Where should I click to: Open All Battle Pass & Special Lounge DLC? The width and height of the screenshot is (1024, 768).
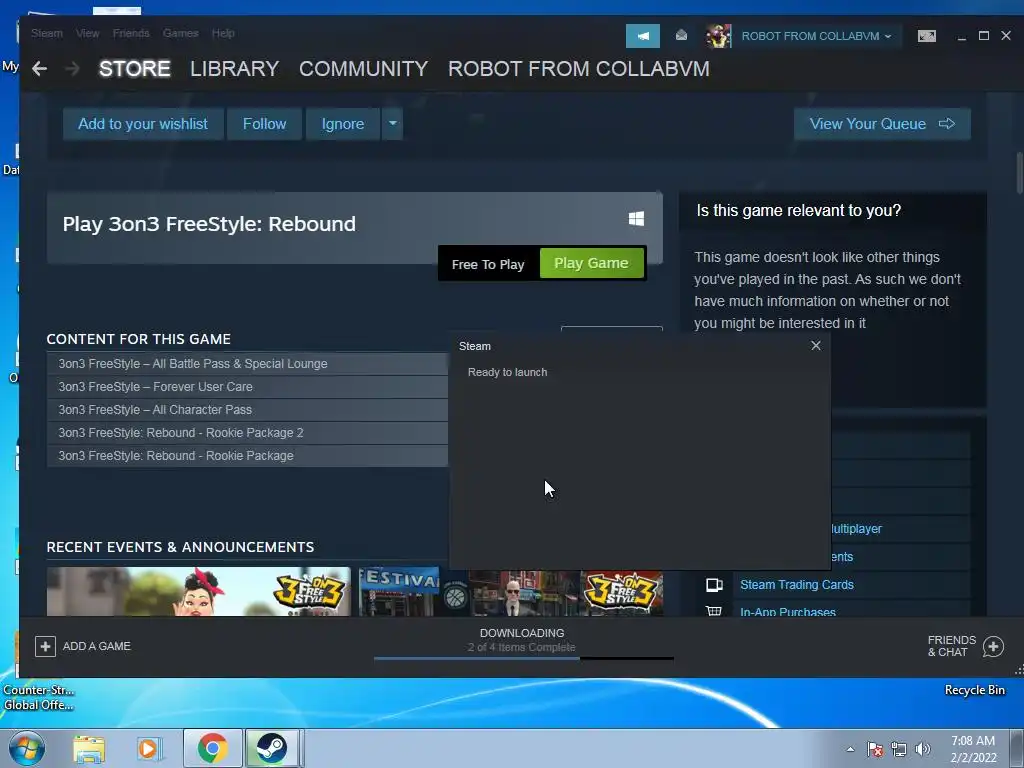pos(248,364)
